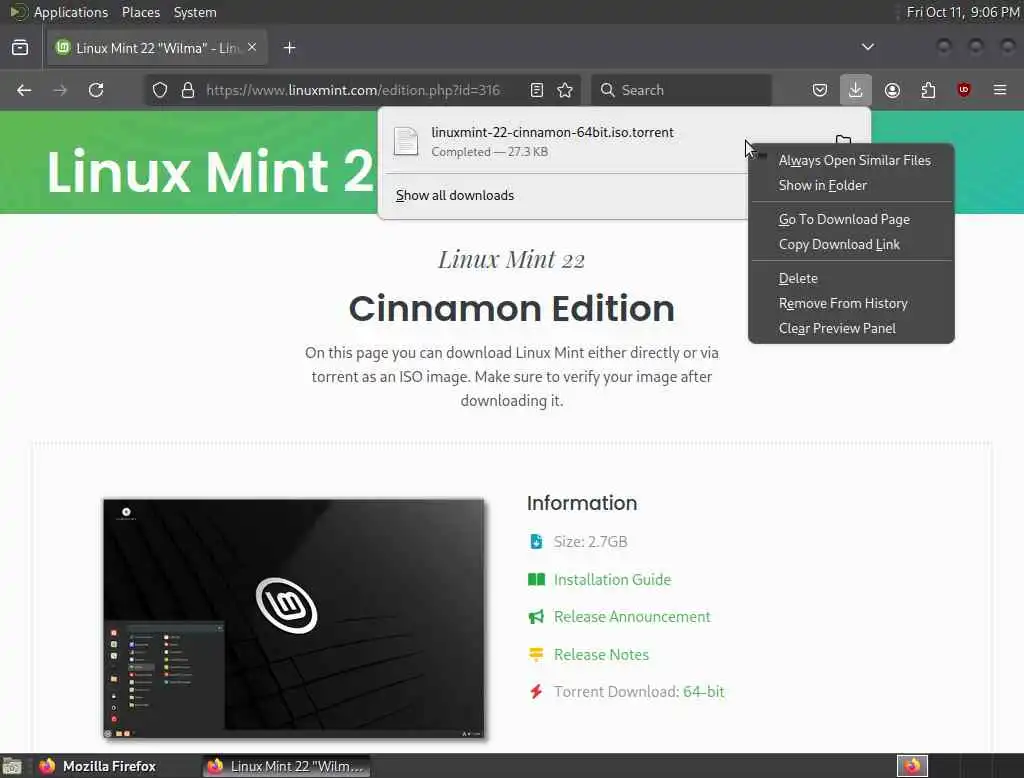
Task: Open the Downloads toolbar button
Action: pyautogui.click(x=856, y=90)
